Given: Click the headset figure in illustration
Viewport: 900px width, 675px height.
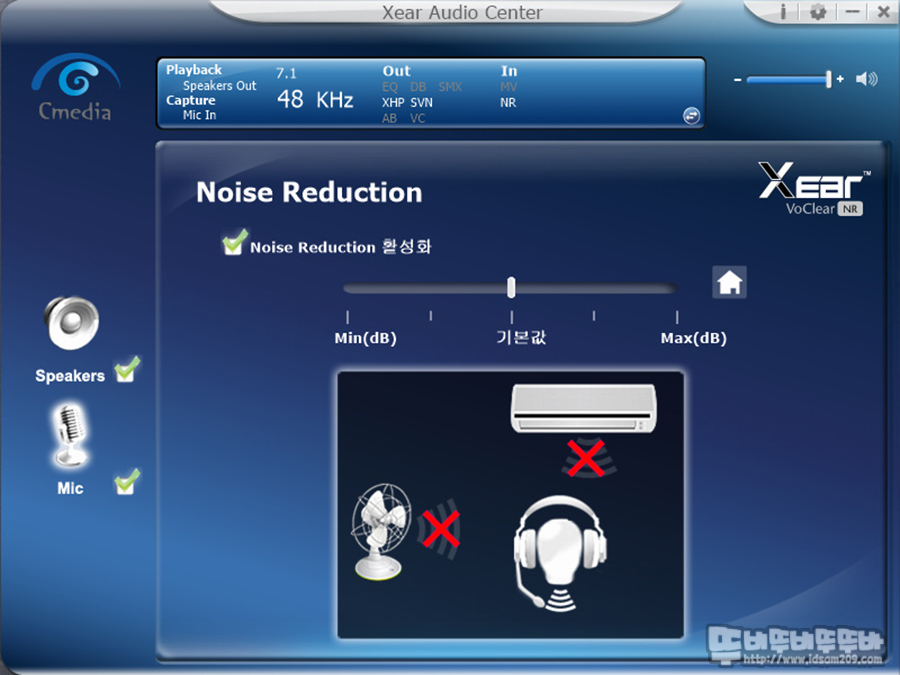Looking at the screenshot, I should (x=560, y=552).
